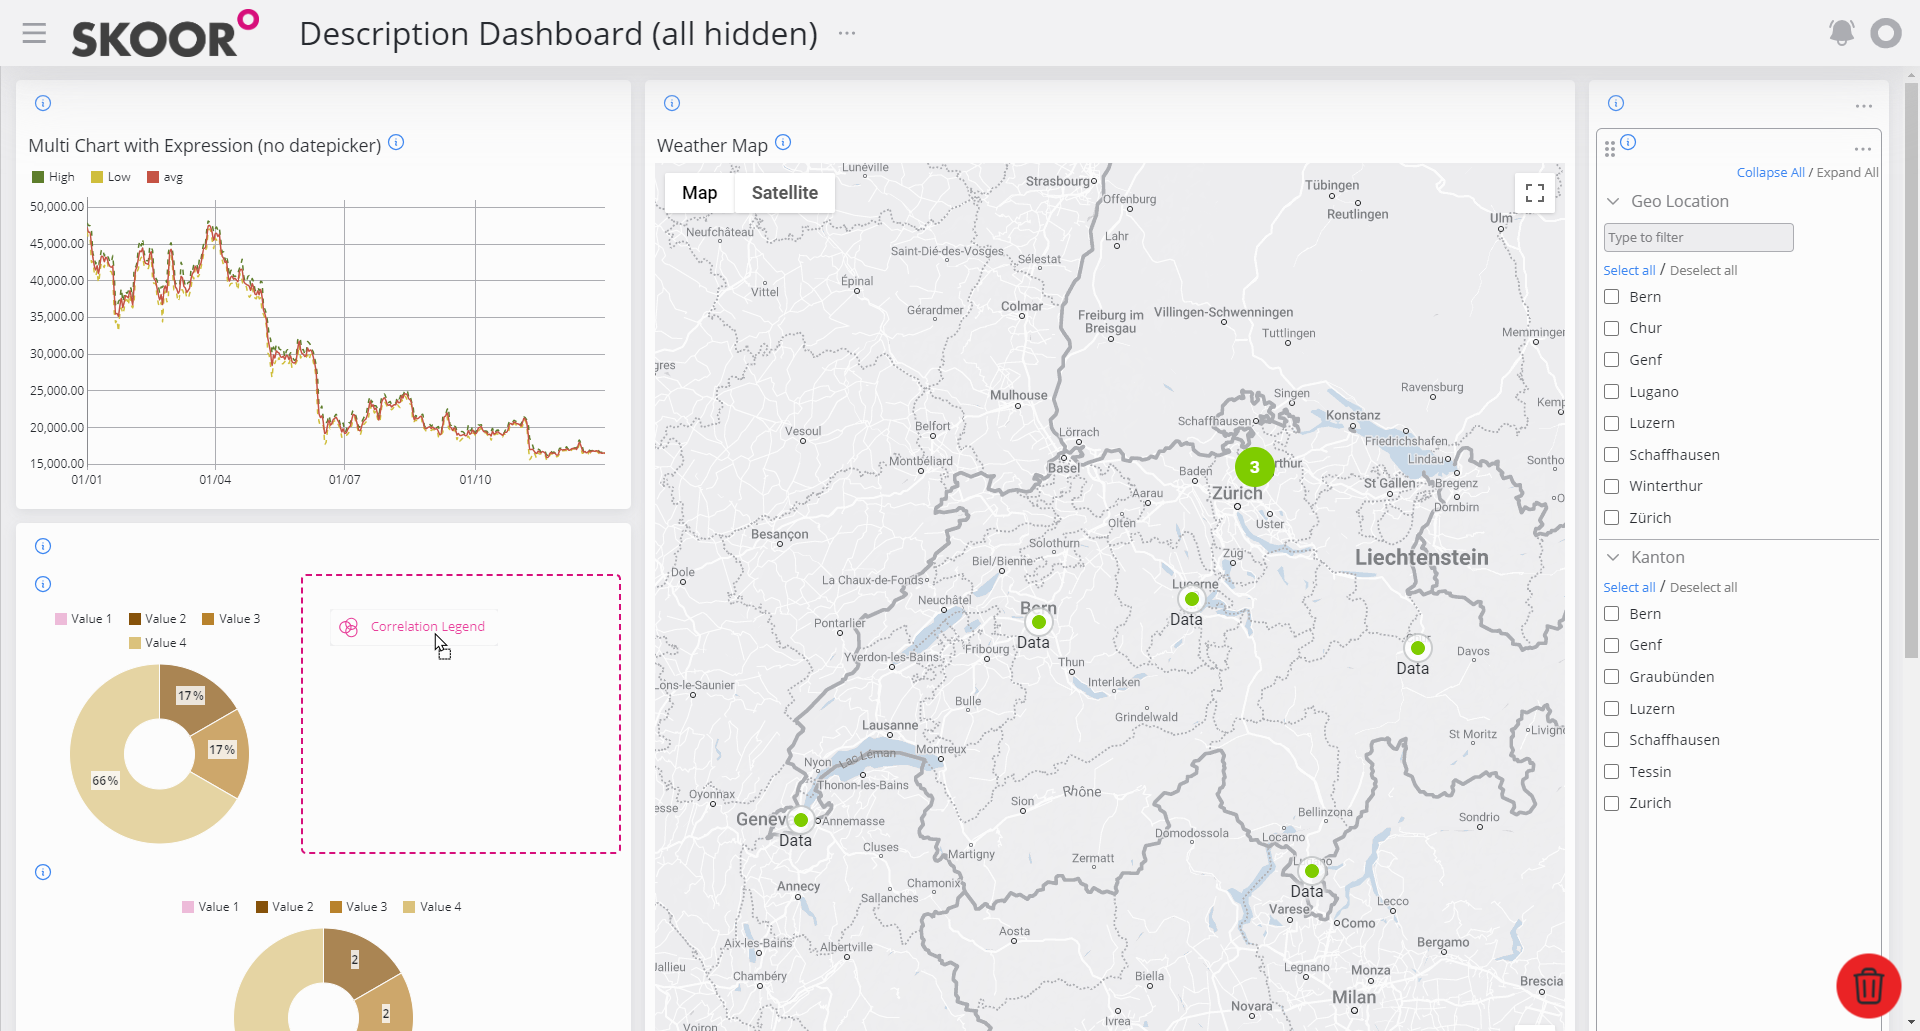Open dashboard title ellipsis options

(847, 33)
